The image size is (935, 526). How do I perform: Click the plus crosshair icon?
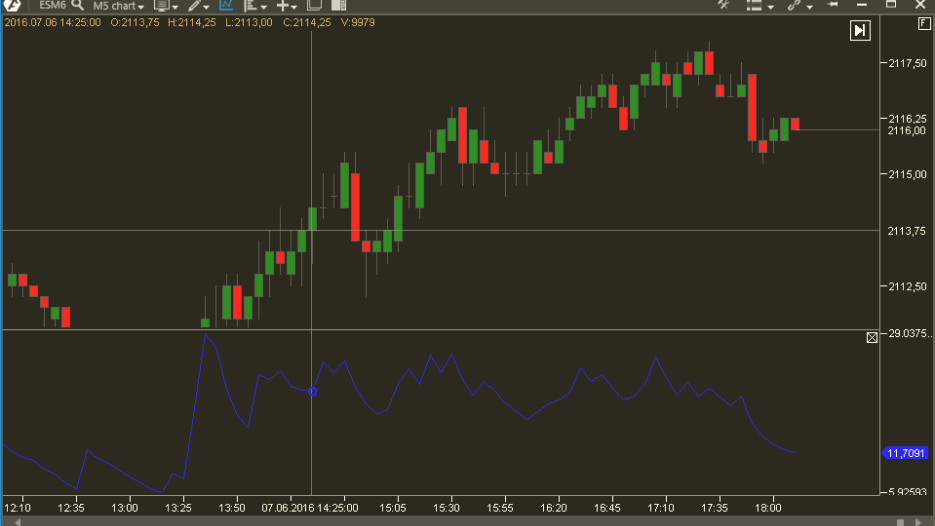click(282, 6)
